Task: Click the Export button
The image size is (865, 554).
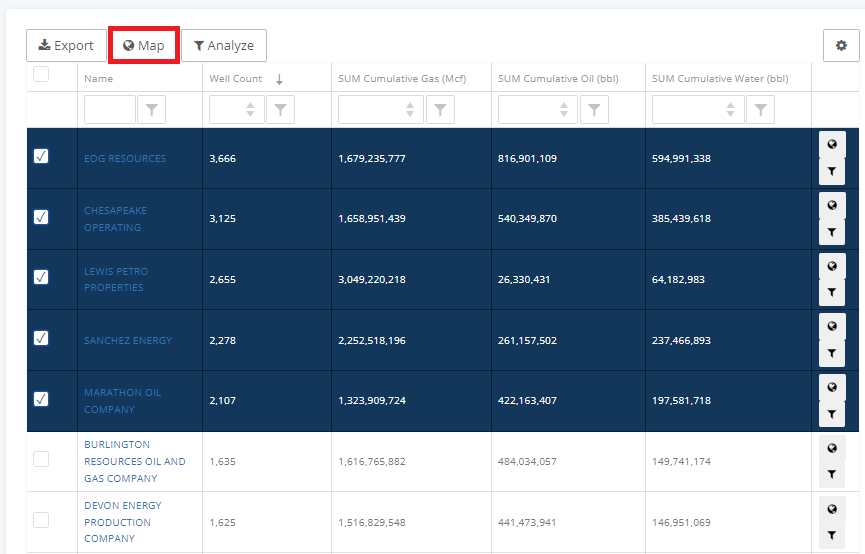Action: (x=66, y=45)
